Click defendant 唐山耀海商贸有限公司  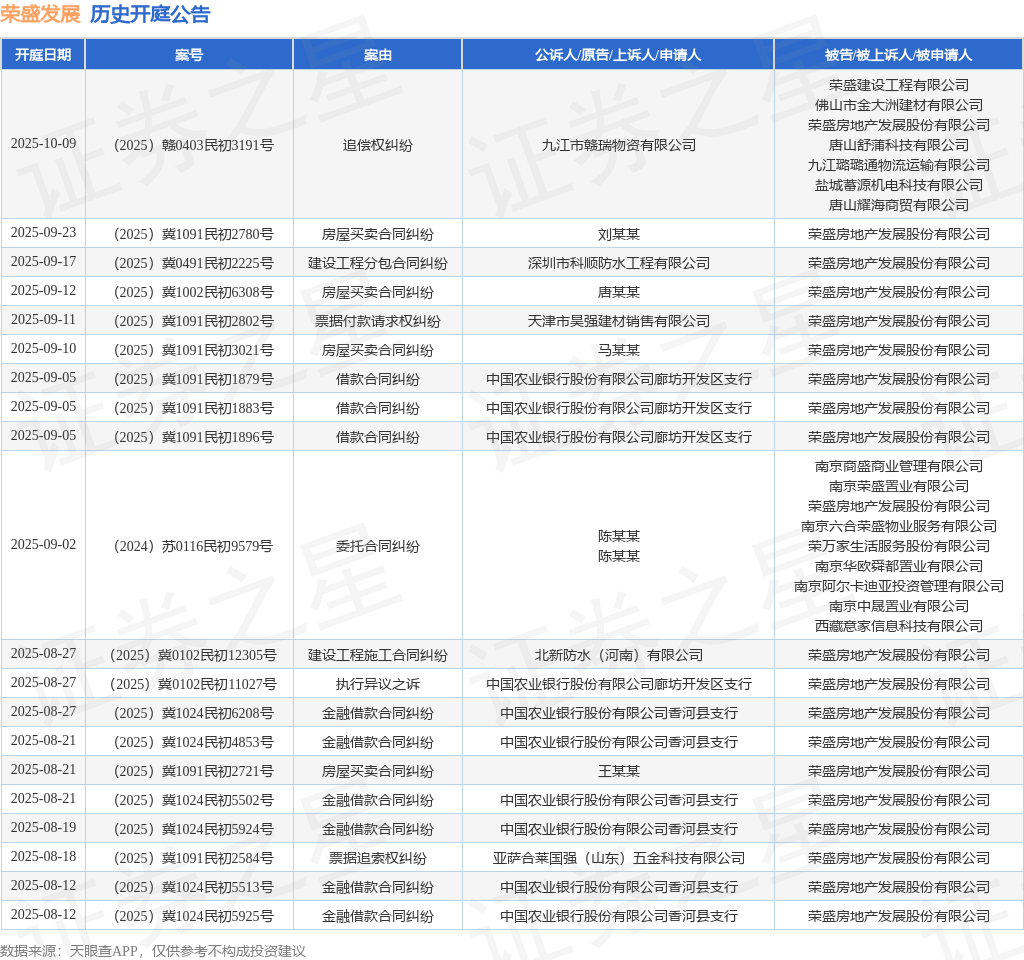899,205
